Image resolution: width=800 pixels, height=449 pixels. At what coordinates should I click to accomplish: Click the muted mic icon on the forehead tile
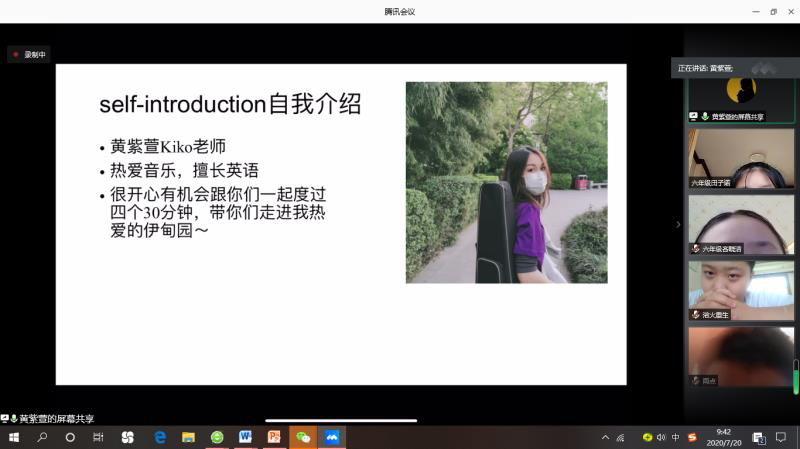[695, 249]
